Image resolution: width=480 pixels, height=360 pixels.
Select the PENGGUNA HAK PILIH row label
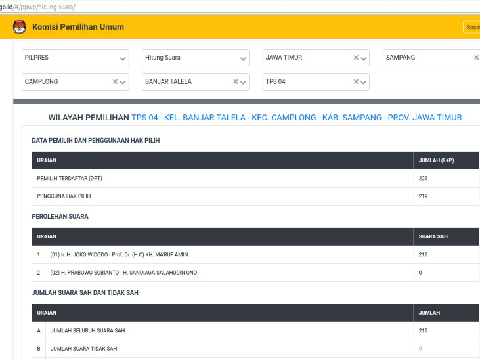pos(64,196)
